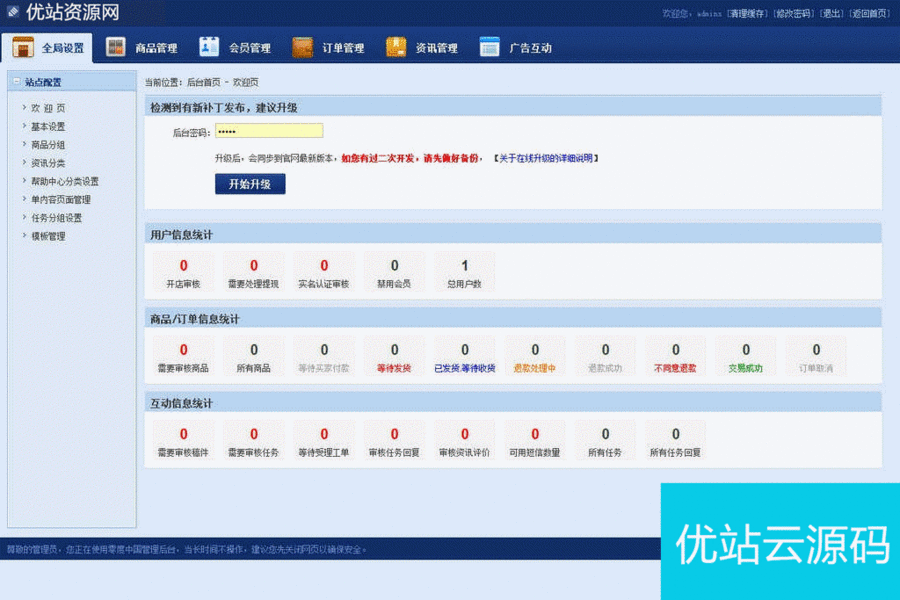Viewport: 900px width, 600px height.
Task: Open the 已发货,等待收货 stat tile
Action: (x=465, y=357)
